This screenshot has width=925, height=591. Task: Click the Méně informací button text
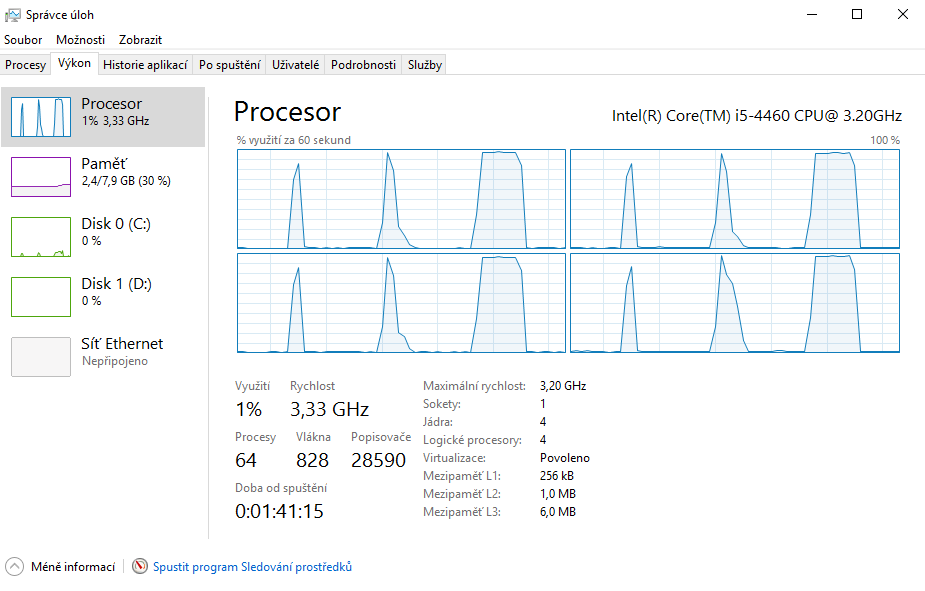click(72, 567)
